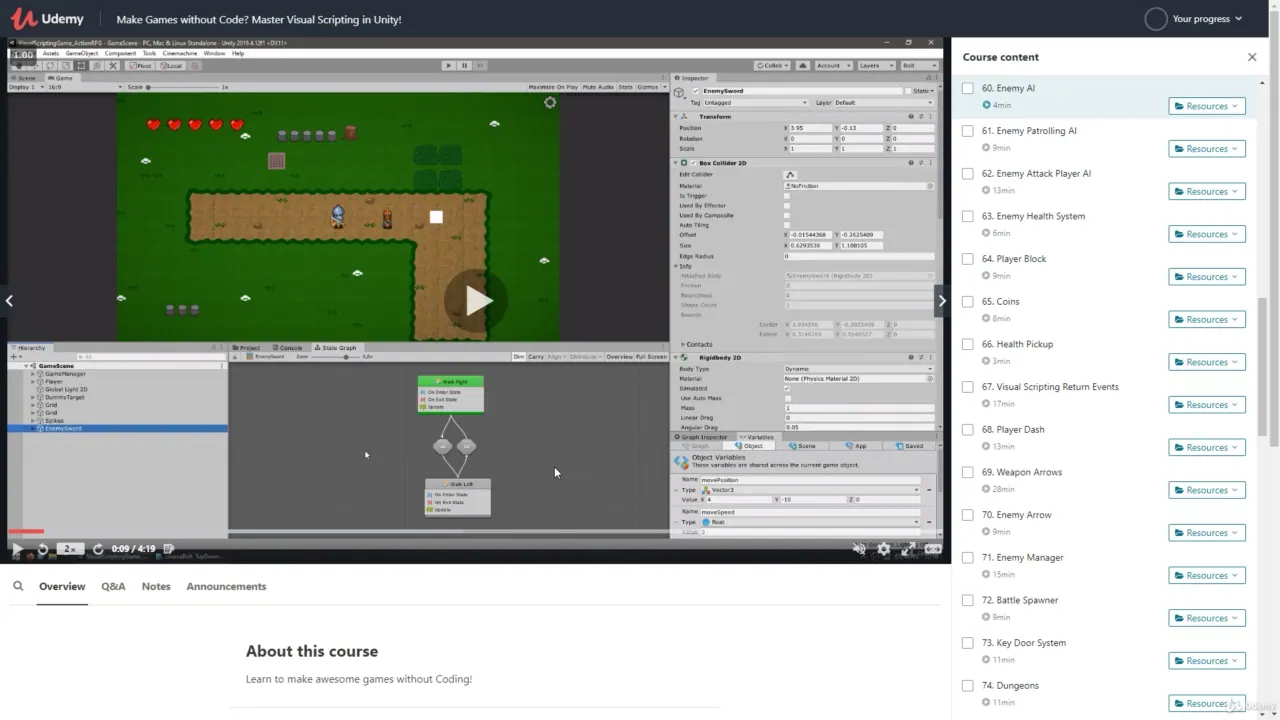The height and width of the screenshot is (720, 1280).
Task: Mark lecture 60 Enemy AI as complete
Action: [x=967, y=88]
